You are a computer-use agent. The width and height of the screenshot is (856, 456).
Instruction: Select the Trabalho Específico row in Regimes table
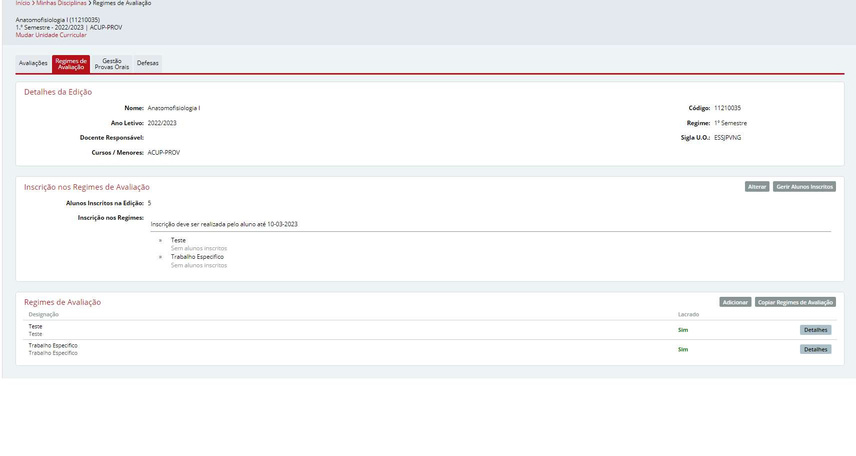point(430,350)
